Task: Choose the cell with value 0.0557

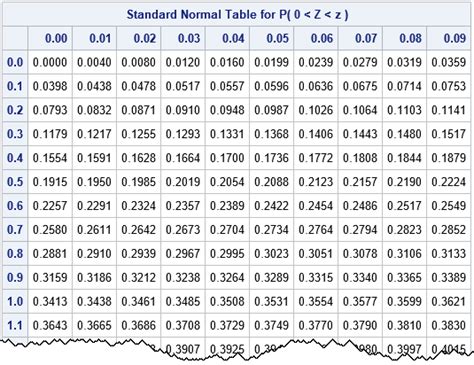Action: pos(227,86)
